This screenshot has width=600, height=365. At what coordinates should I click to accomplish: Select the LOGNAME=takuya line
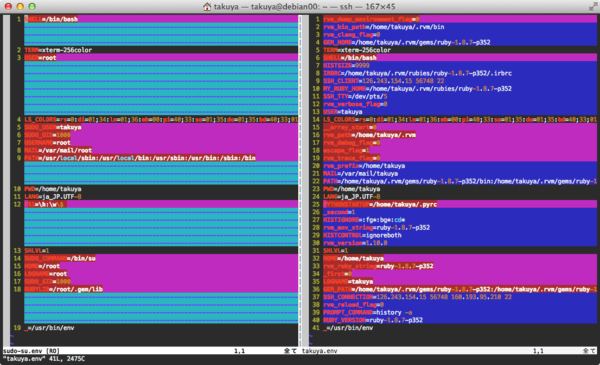348,282
